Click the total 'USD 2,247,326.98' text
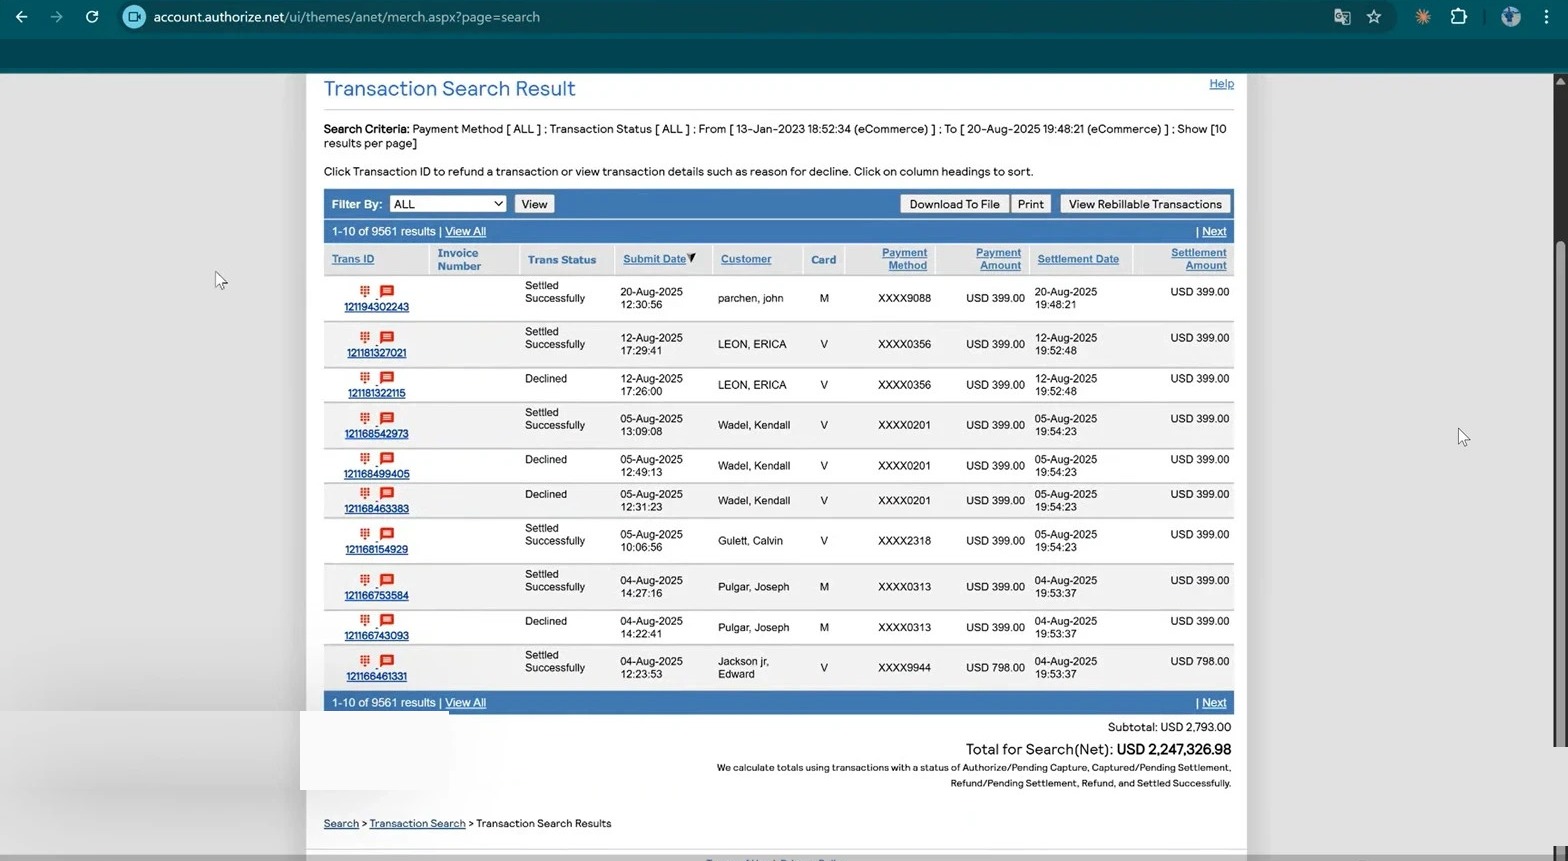1568x861 pixels. pos(1173,750)
